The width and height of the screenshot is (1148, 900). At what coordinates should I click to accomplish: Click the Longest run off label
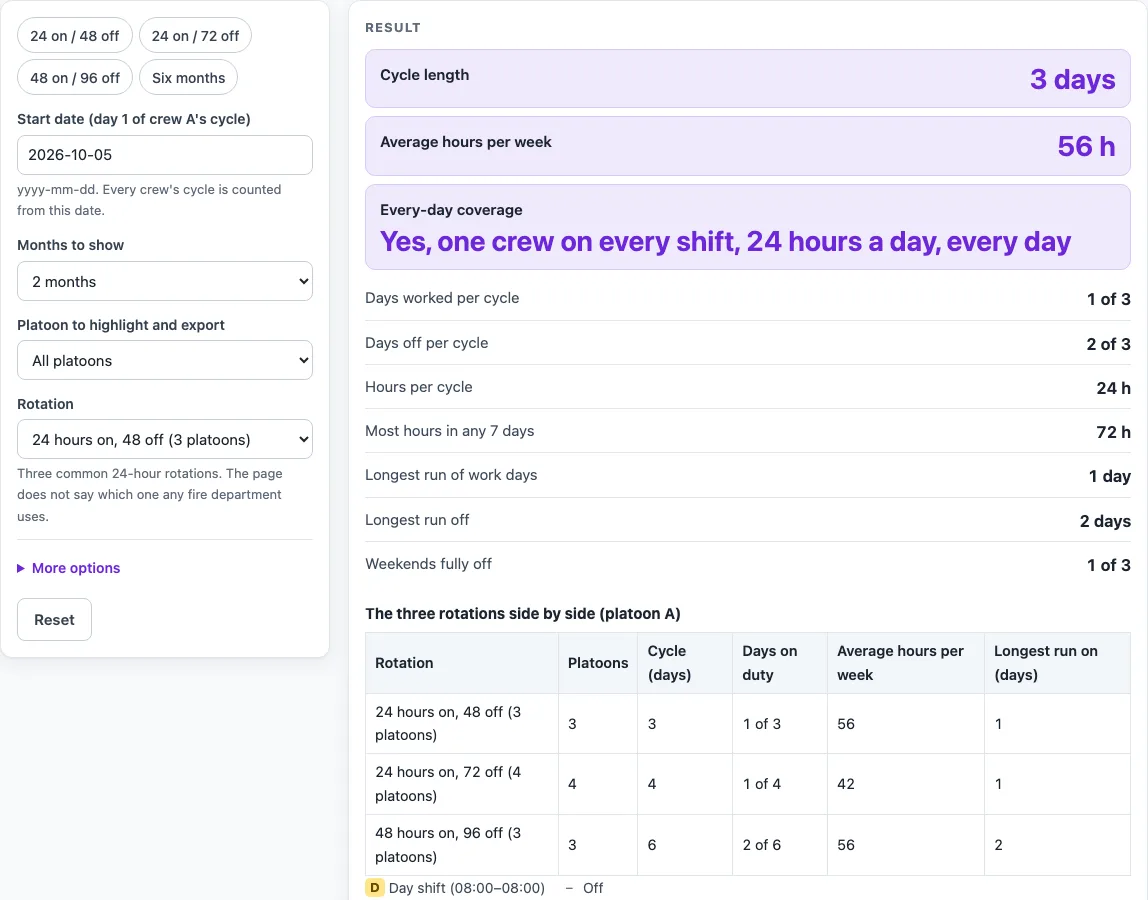coord(417,520)
